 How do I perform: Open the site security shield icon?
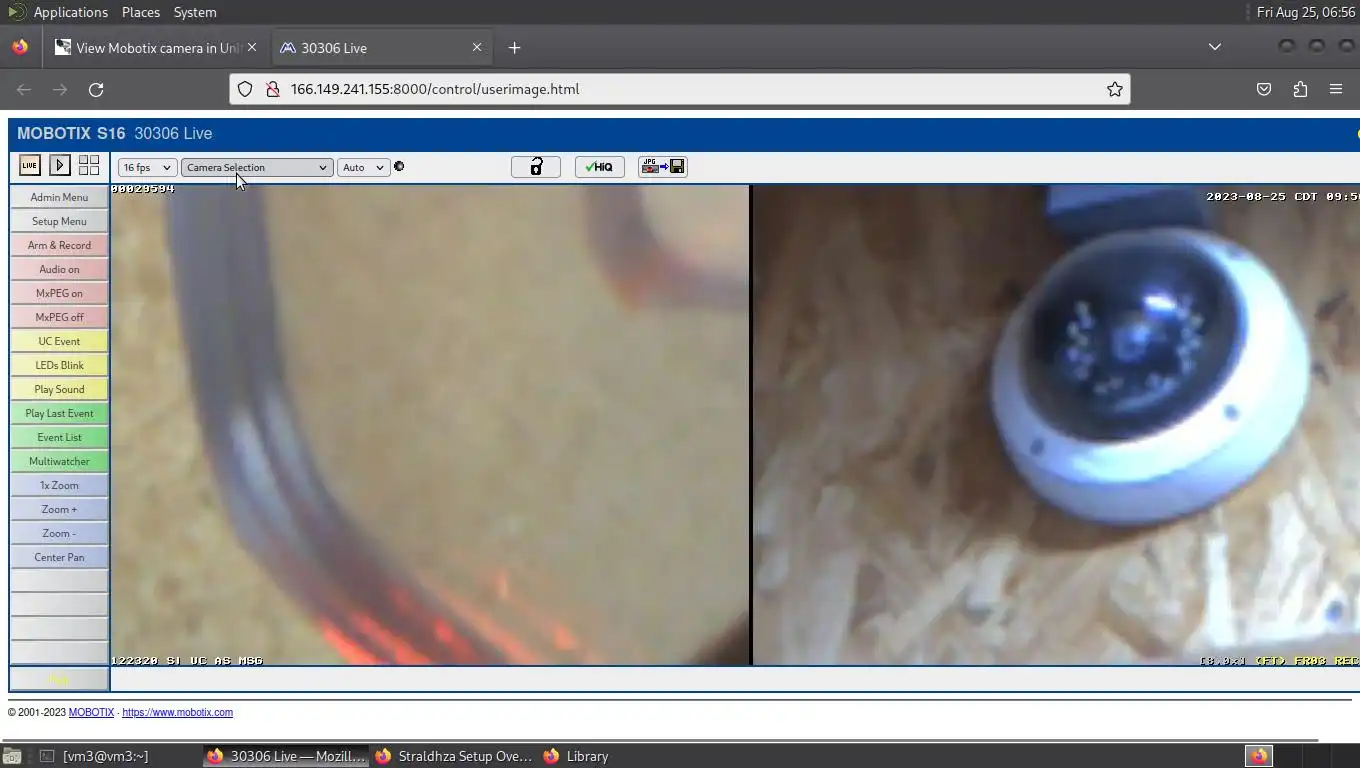245,89
